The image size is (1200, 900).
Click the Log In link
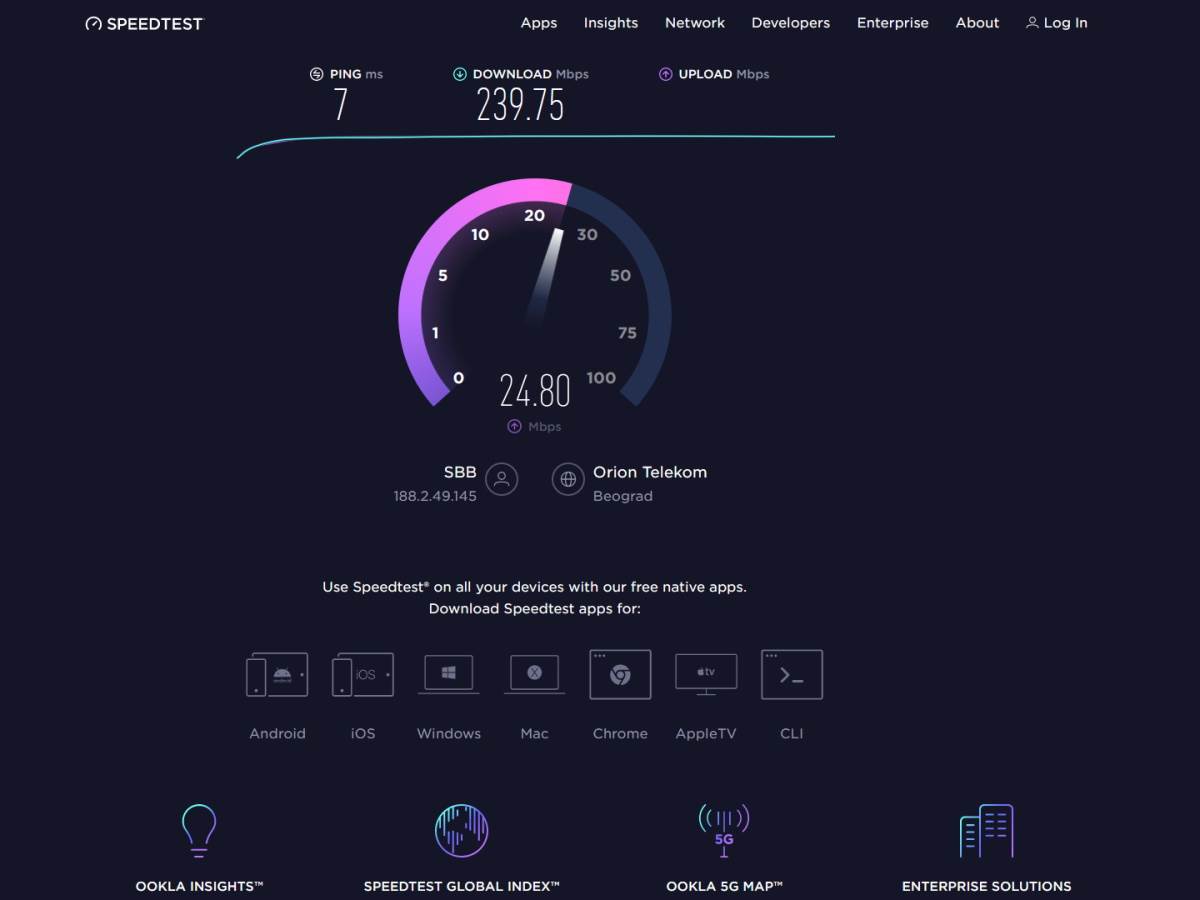(x=1056, y=23)
